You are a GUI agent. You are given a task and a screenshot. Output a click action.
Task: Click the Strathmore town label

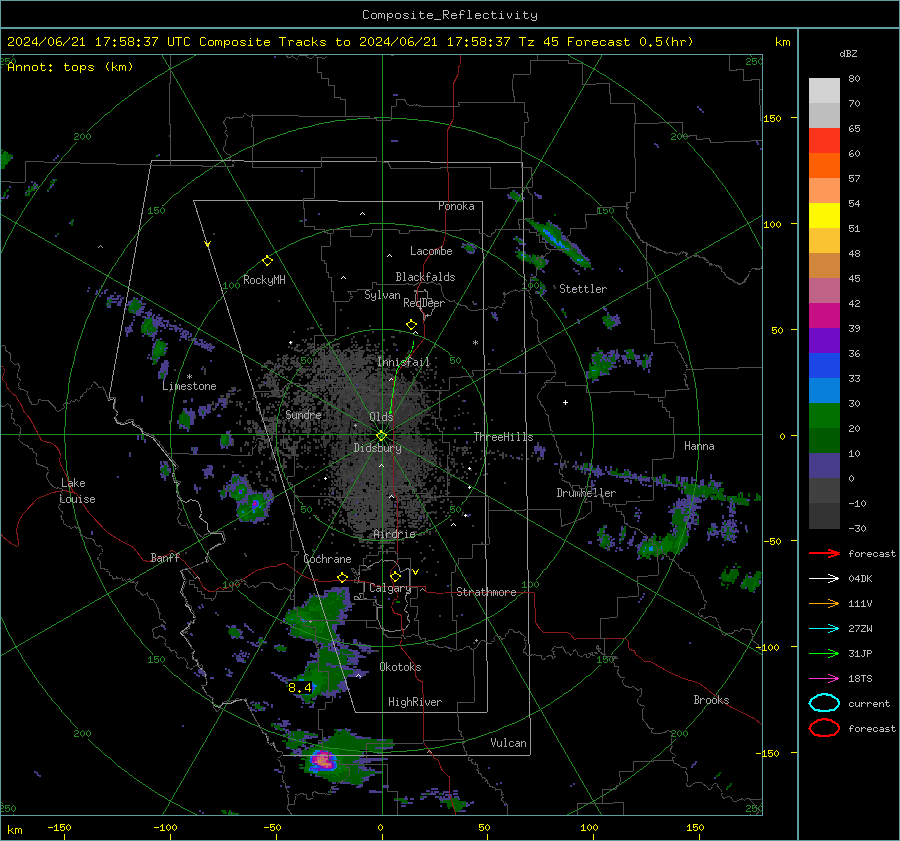pyautogui.click(x=486, y=592)
